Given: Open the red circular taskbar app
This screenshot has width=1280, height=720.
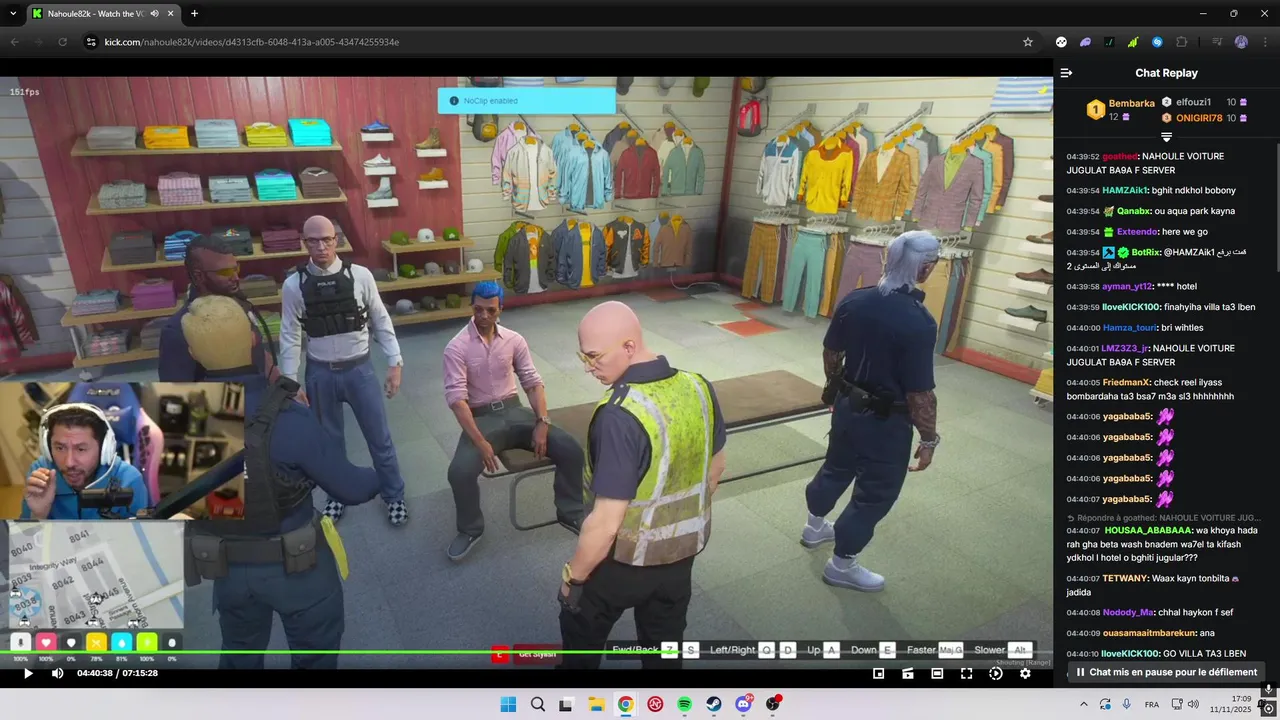Looking at the screenshot, I should click(655, 704).
